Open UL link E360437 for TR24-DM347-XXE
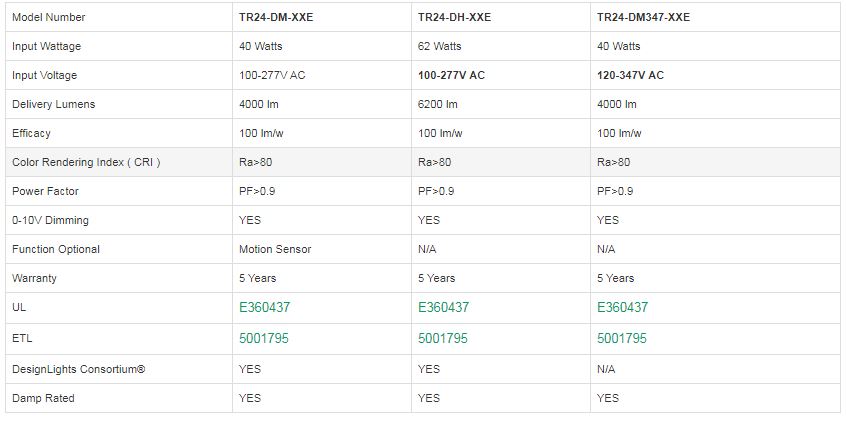 click(x=622, y=308)
